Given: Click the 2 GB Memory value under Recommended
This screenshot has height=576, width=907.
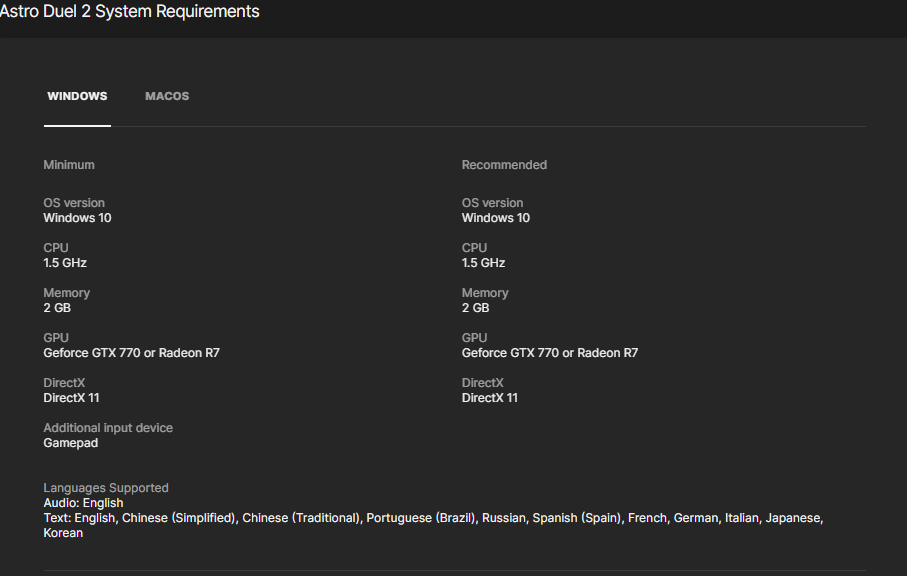Looking at the screenshot, I should tap(475, 308).
